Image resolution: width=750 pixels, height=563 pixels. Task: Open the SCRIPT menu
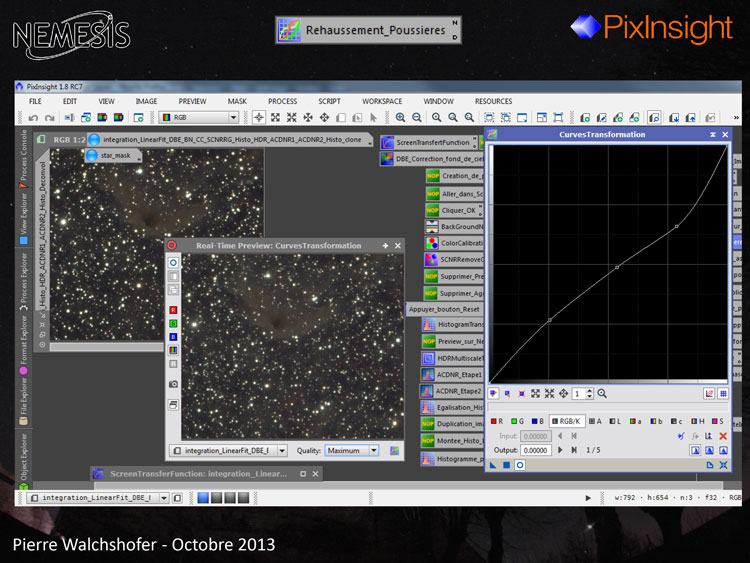click(329, 101)
